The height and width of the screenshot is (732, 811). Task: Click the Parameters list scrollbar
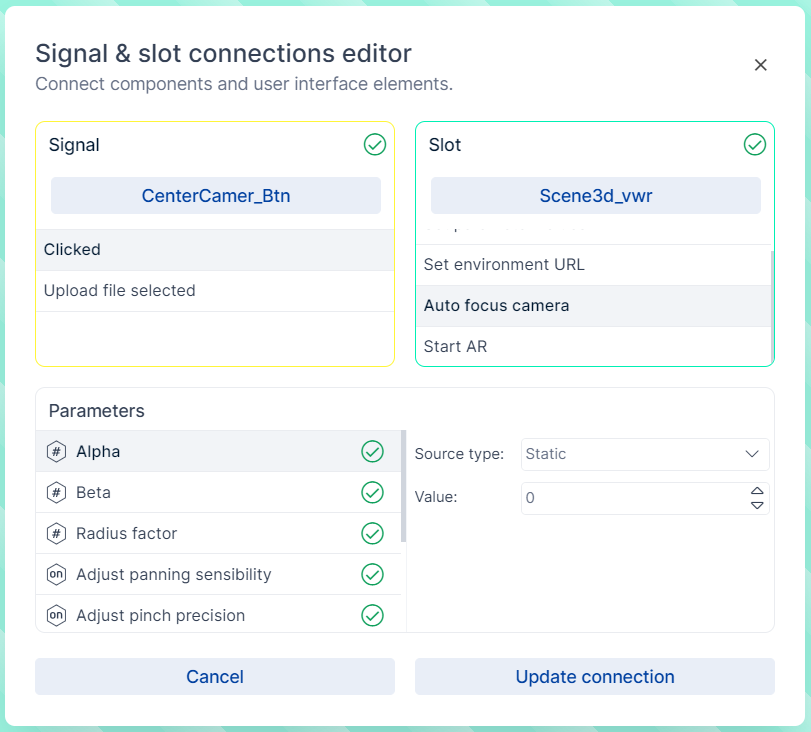click(x=403, y=486)
